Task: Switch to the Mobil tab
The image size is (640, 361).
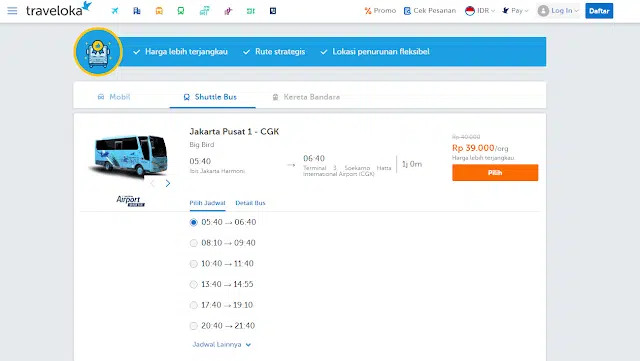Action: 114,97
